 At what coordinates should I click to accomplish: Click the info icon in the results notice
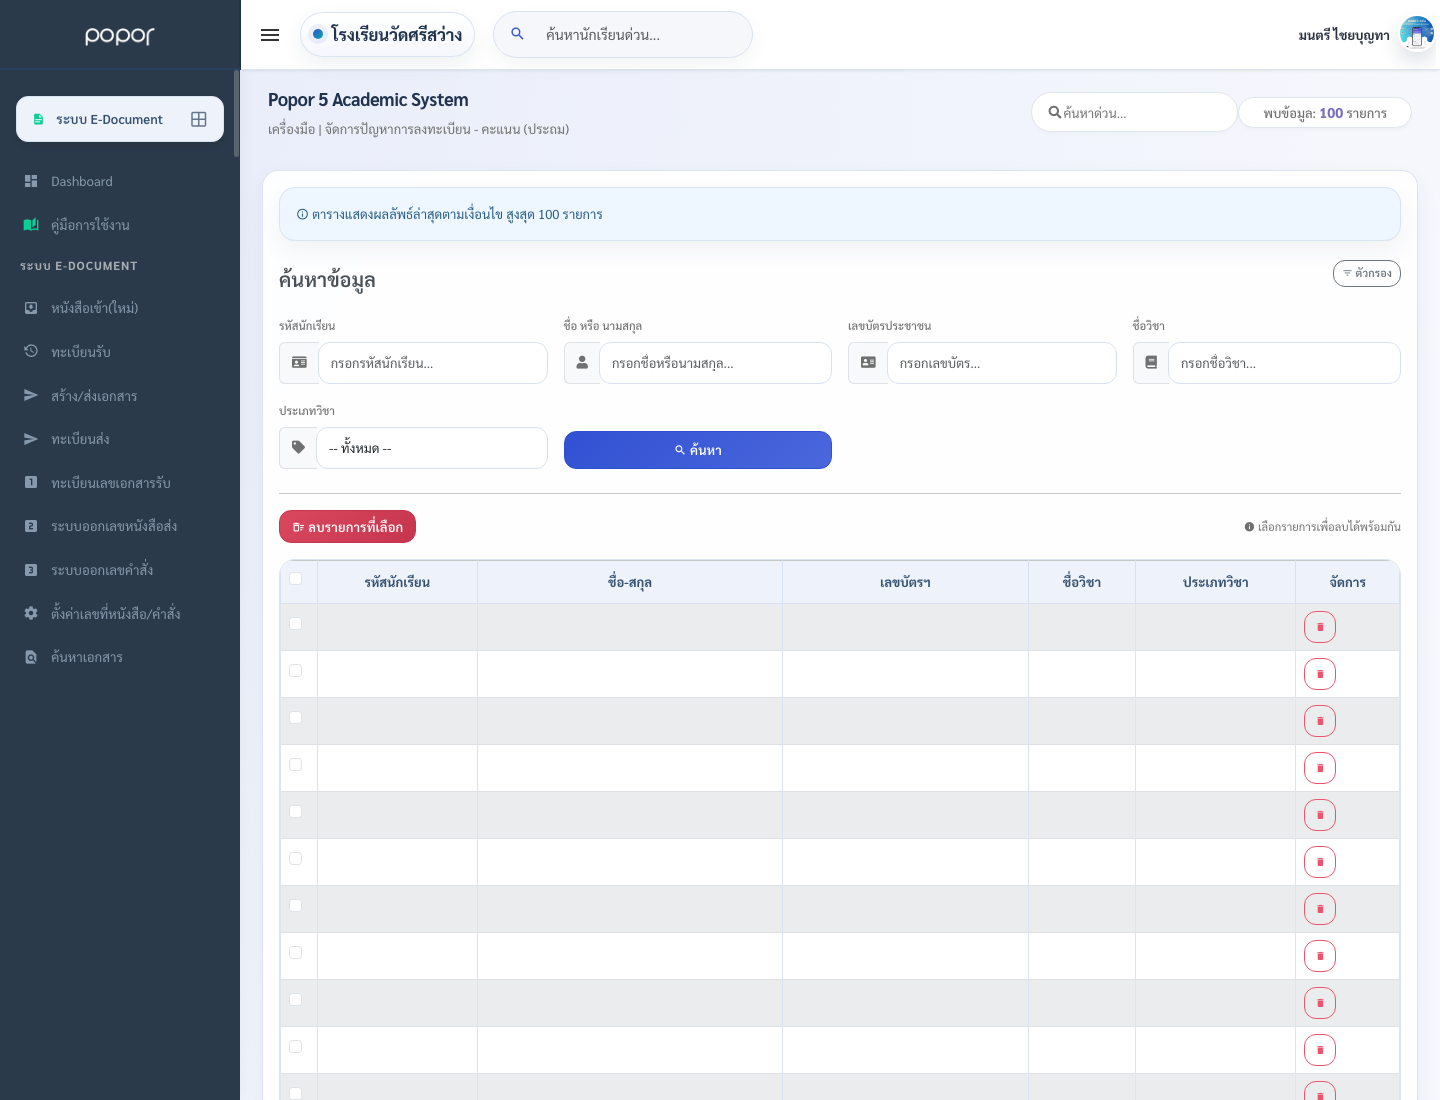coord(302,214)
